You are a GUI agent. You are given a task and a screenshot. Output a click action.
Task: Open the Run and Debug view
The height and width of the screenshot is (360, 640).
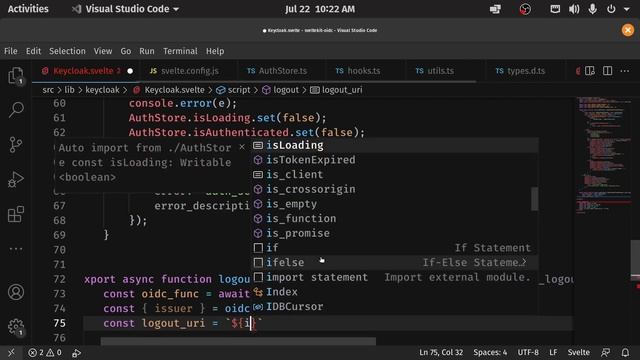pyautogui.click(x=16, y=180)
